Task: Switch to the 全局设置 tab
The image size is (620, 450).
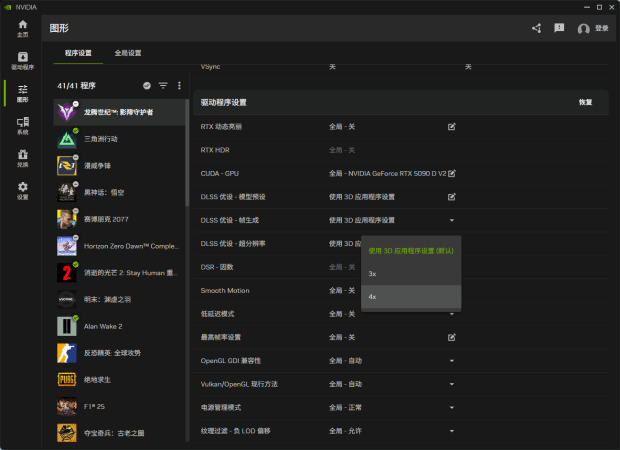Action: click(128, 53)
